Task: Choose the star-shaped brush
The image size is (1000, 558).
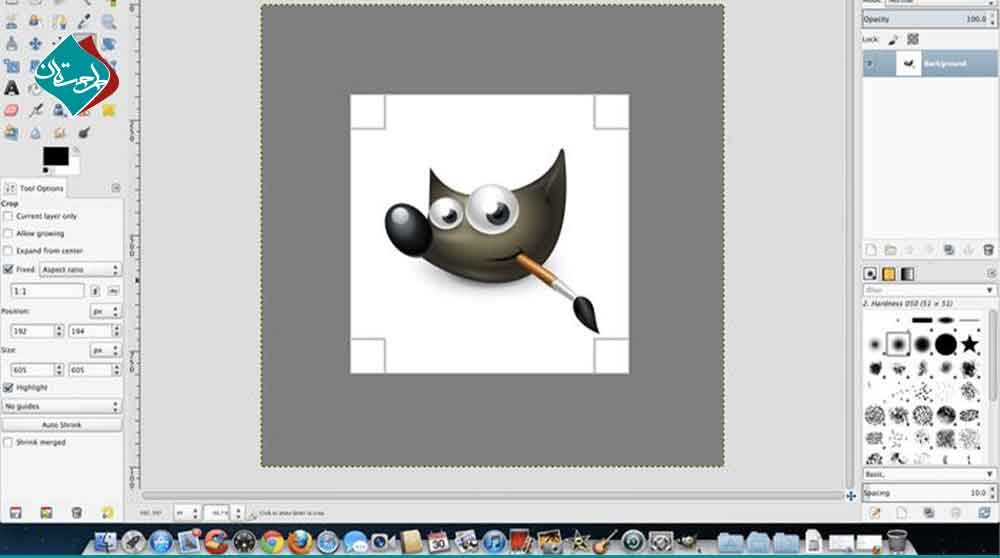Action: (x=969, y=345)
